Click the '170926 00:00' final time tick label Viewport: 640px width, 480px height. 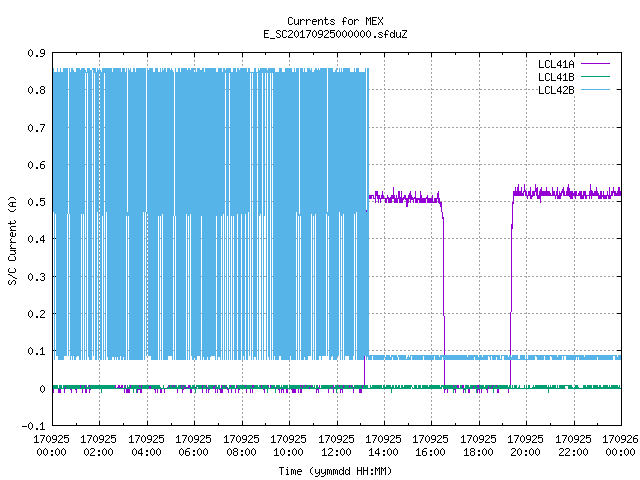[620, 446]
